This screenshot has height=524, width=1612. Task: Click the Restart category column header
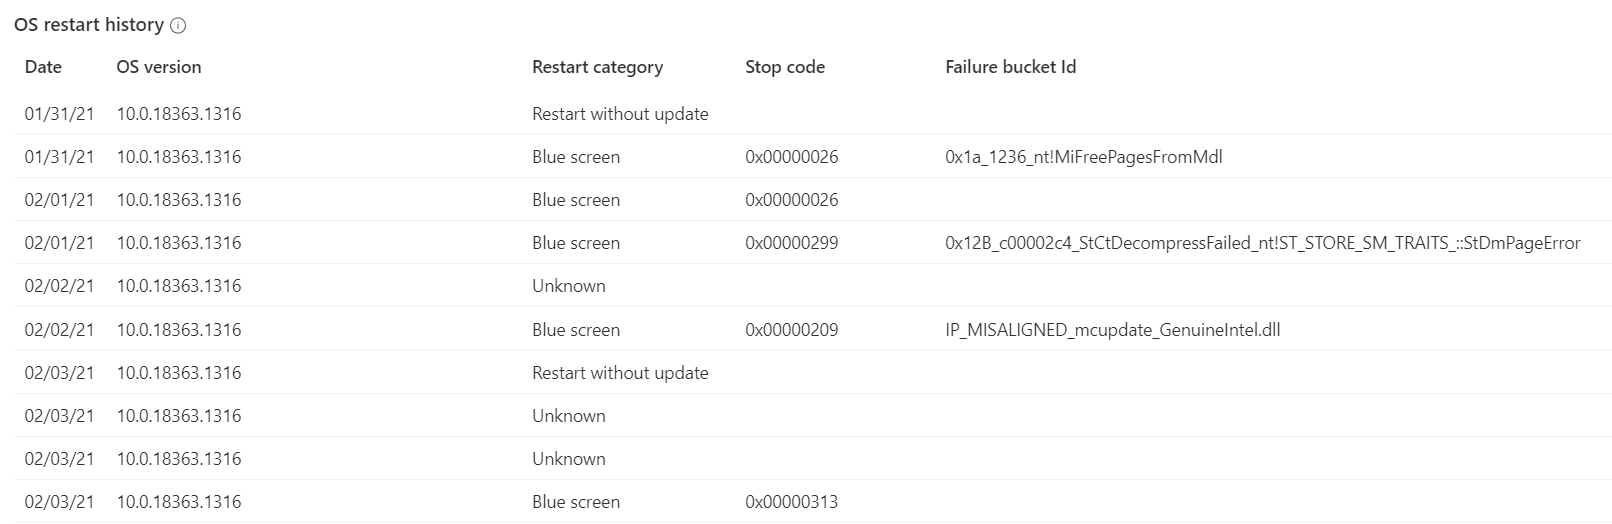(x=597, y=67)
